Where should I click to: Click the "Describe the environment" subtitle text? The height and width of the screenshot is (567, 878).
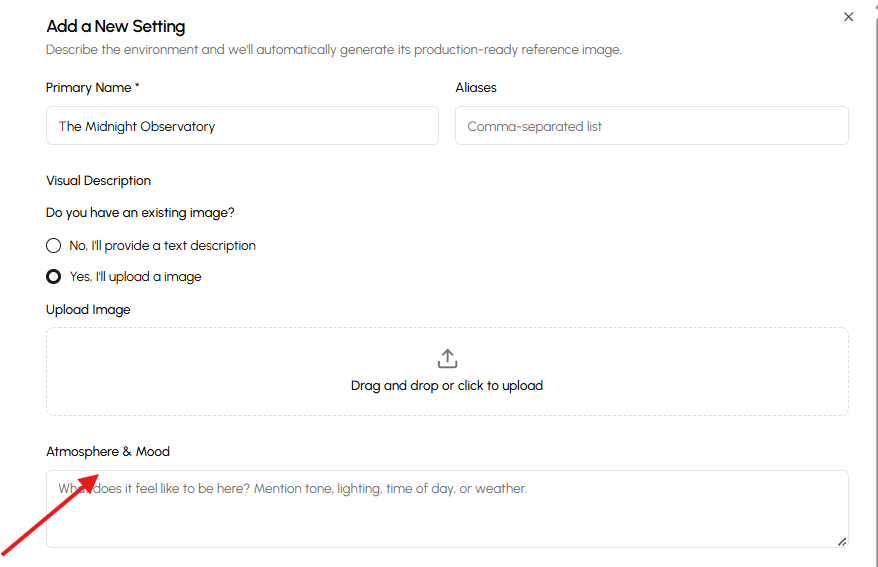coord(333,50)
